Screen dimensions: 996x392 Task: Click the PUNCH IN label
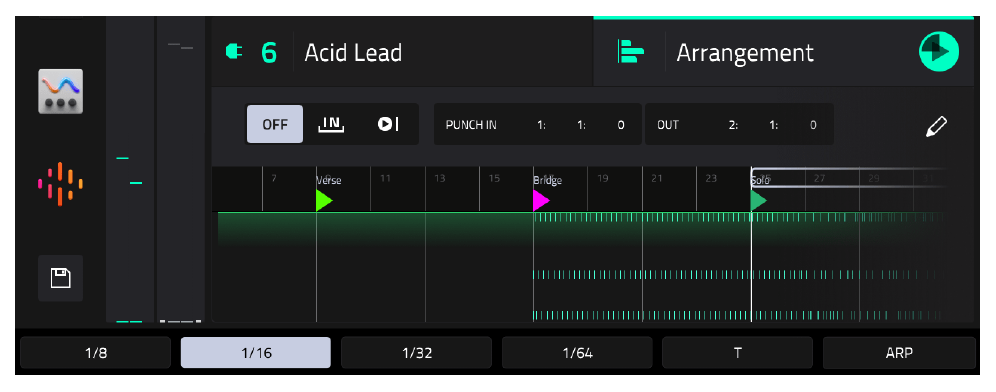(x=471, y=125)
